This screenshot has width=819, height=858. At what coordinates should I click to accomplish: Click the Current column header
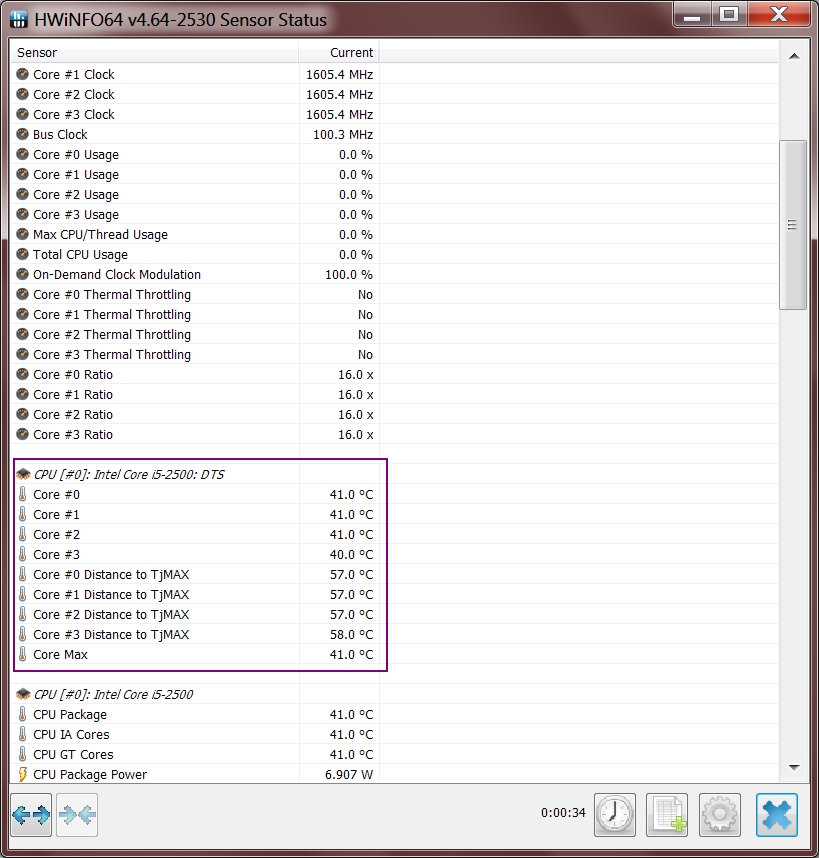pyautogui.click(x=339, y=53)
